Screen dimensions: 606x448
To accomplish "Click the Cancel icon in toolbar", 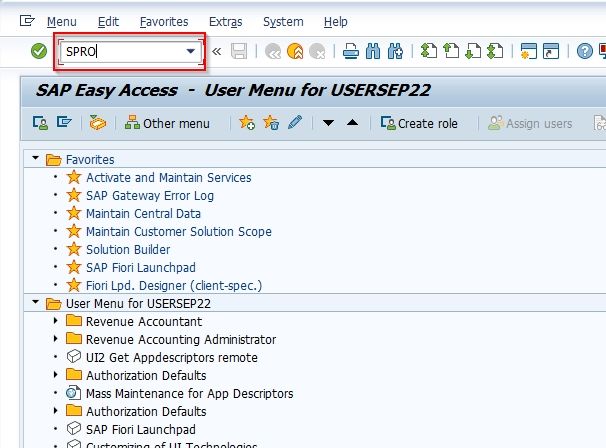I will [x=317, y=51].
